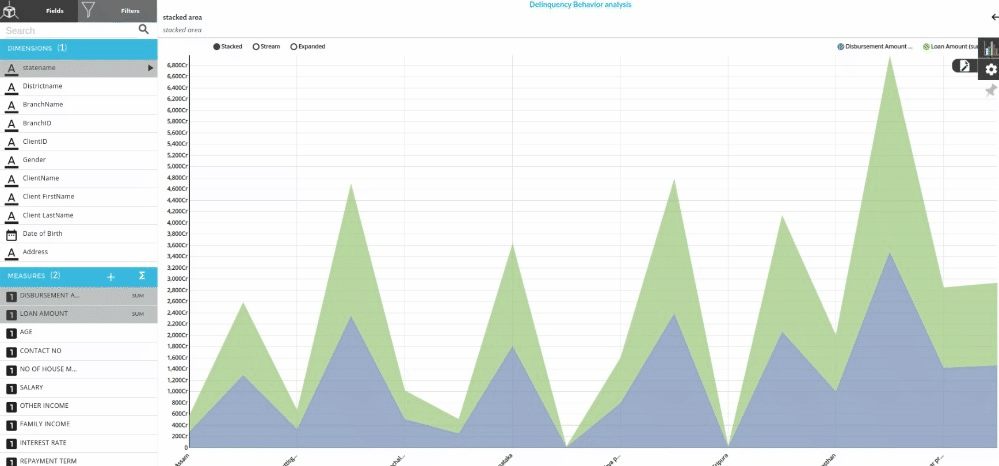Select the ClientName dimension
Viewport: 999px width, 466px height.
78,178
